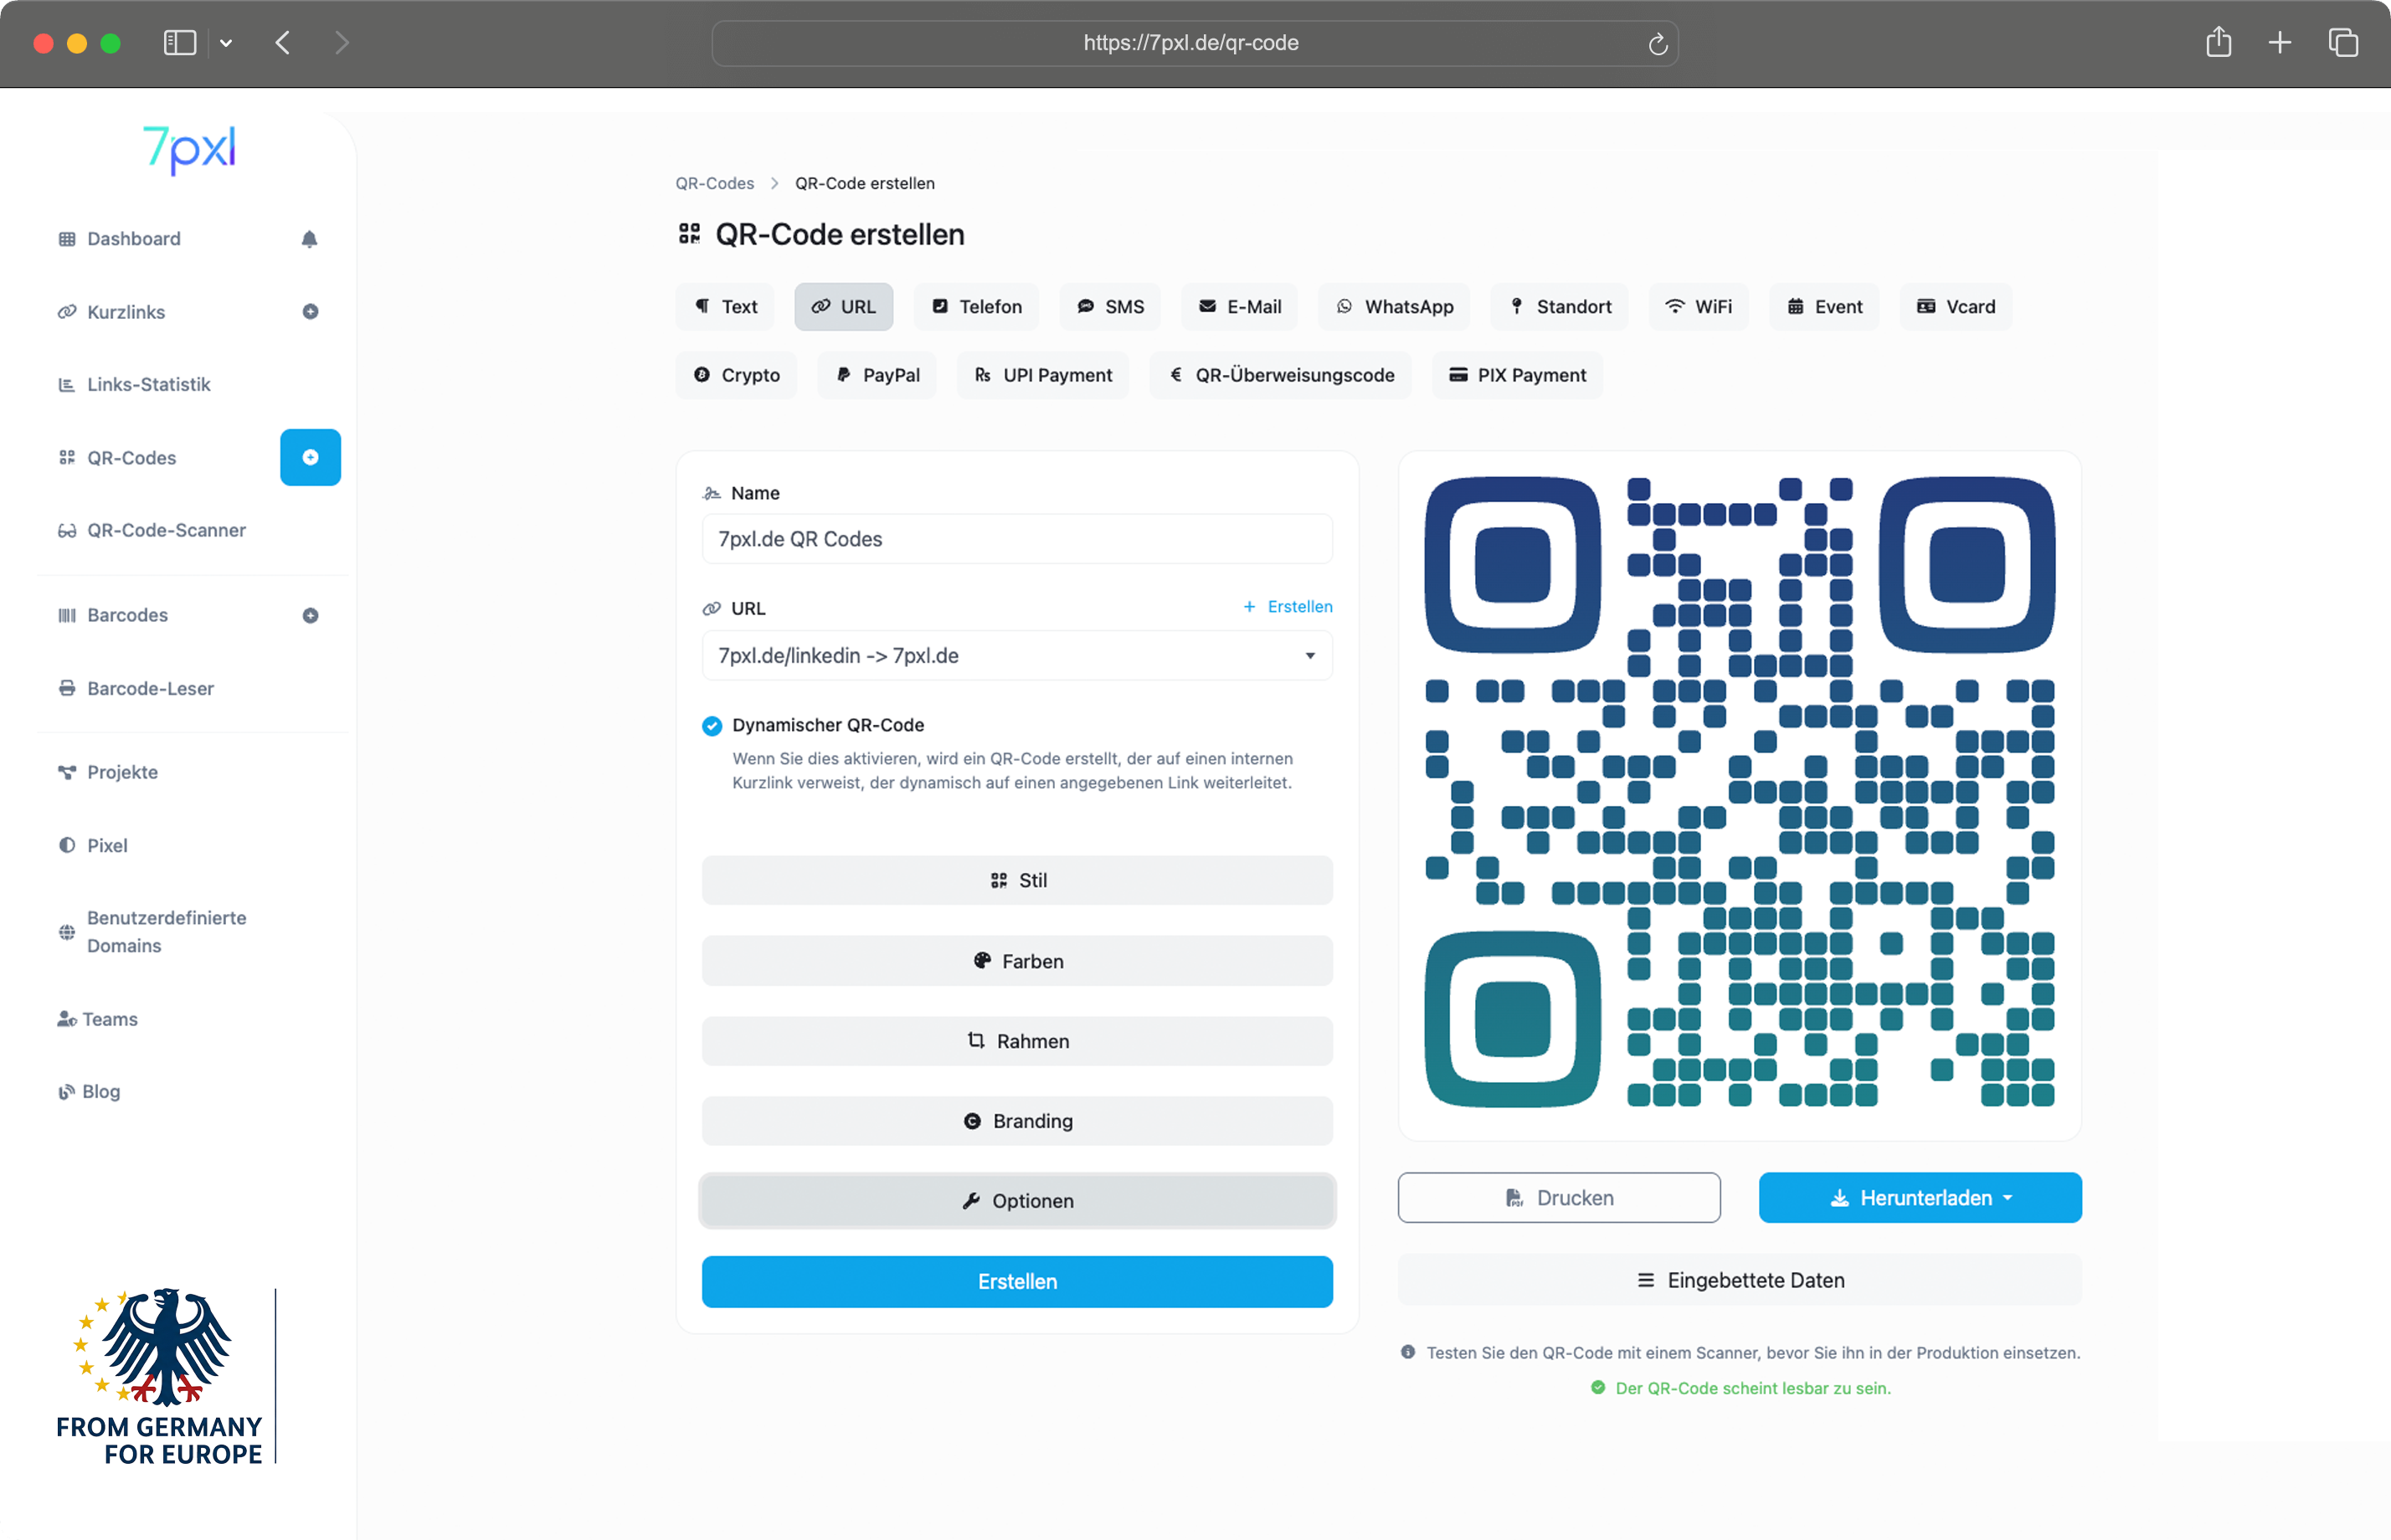Image resolution: width=2391 pixels, height=1540 pixels.
Task: Open the Dashboard notification bell
Action: pos(310,238)
